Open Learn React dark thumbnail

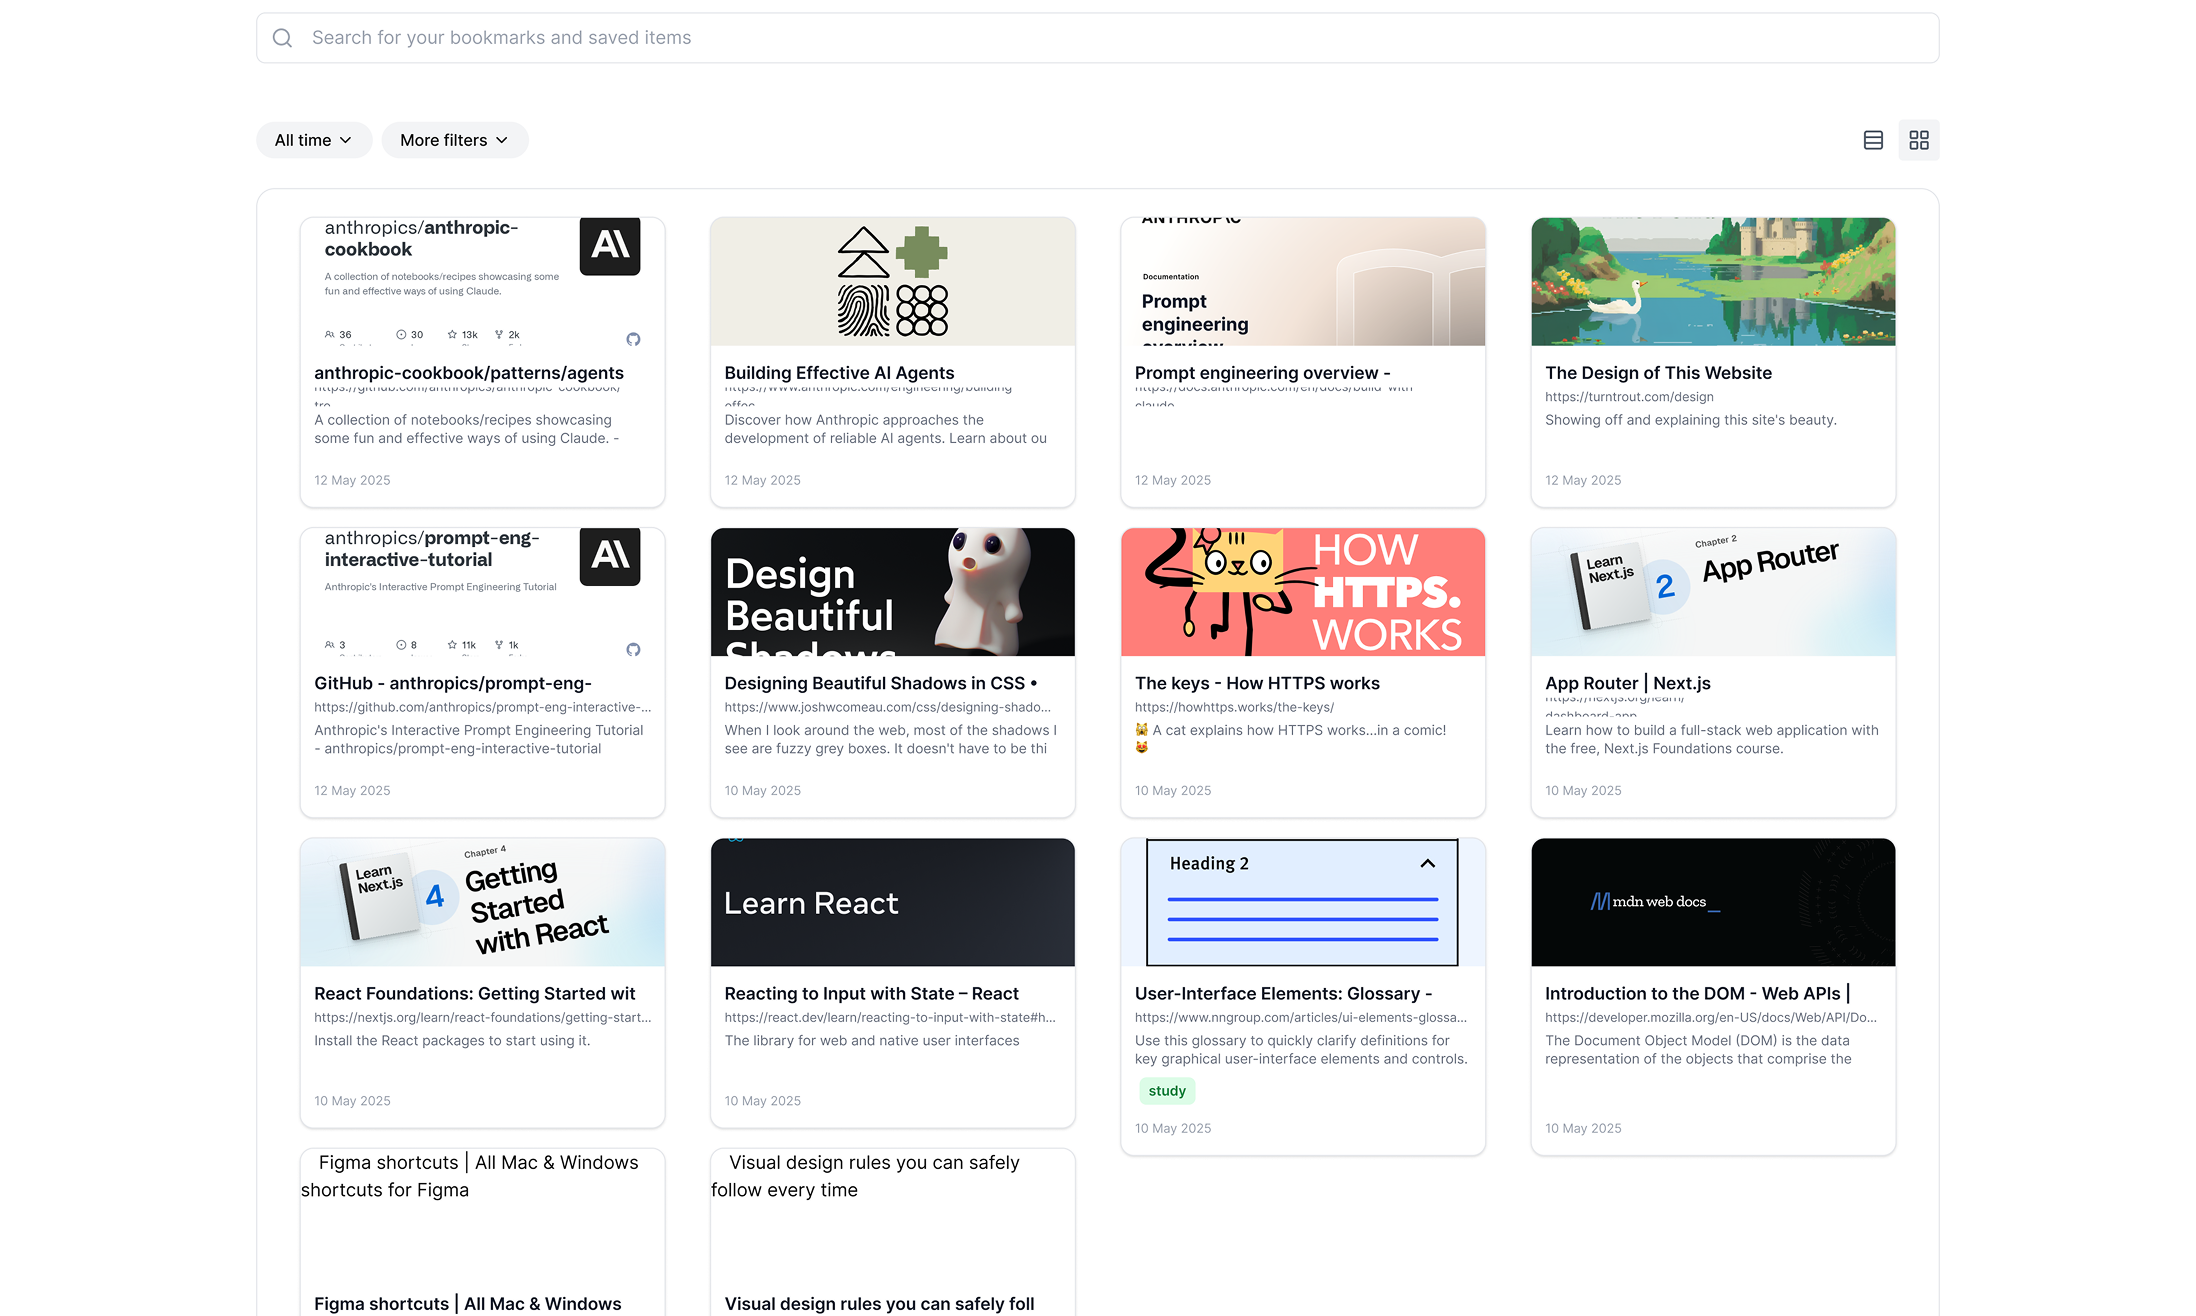pos(892,902)
